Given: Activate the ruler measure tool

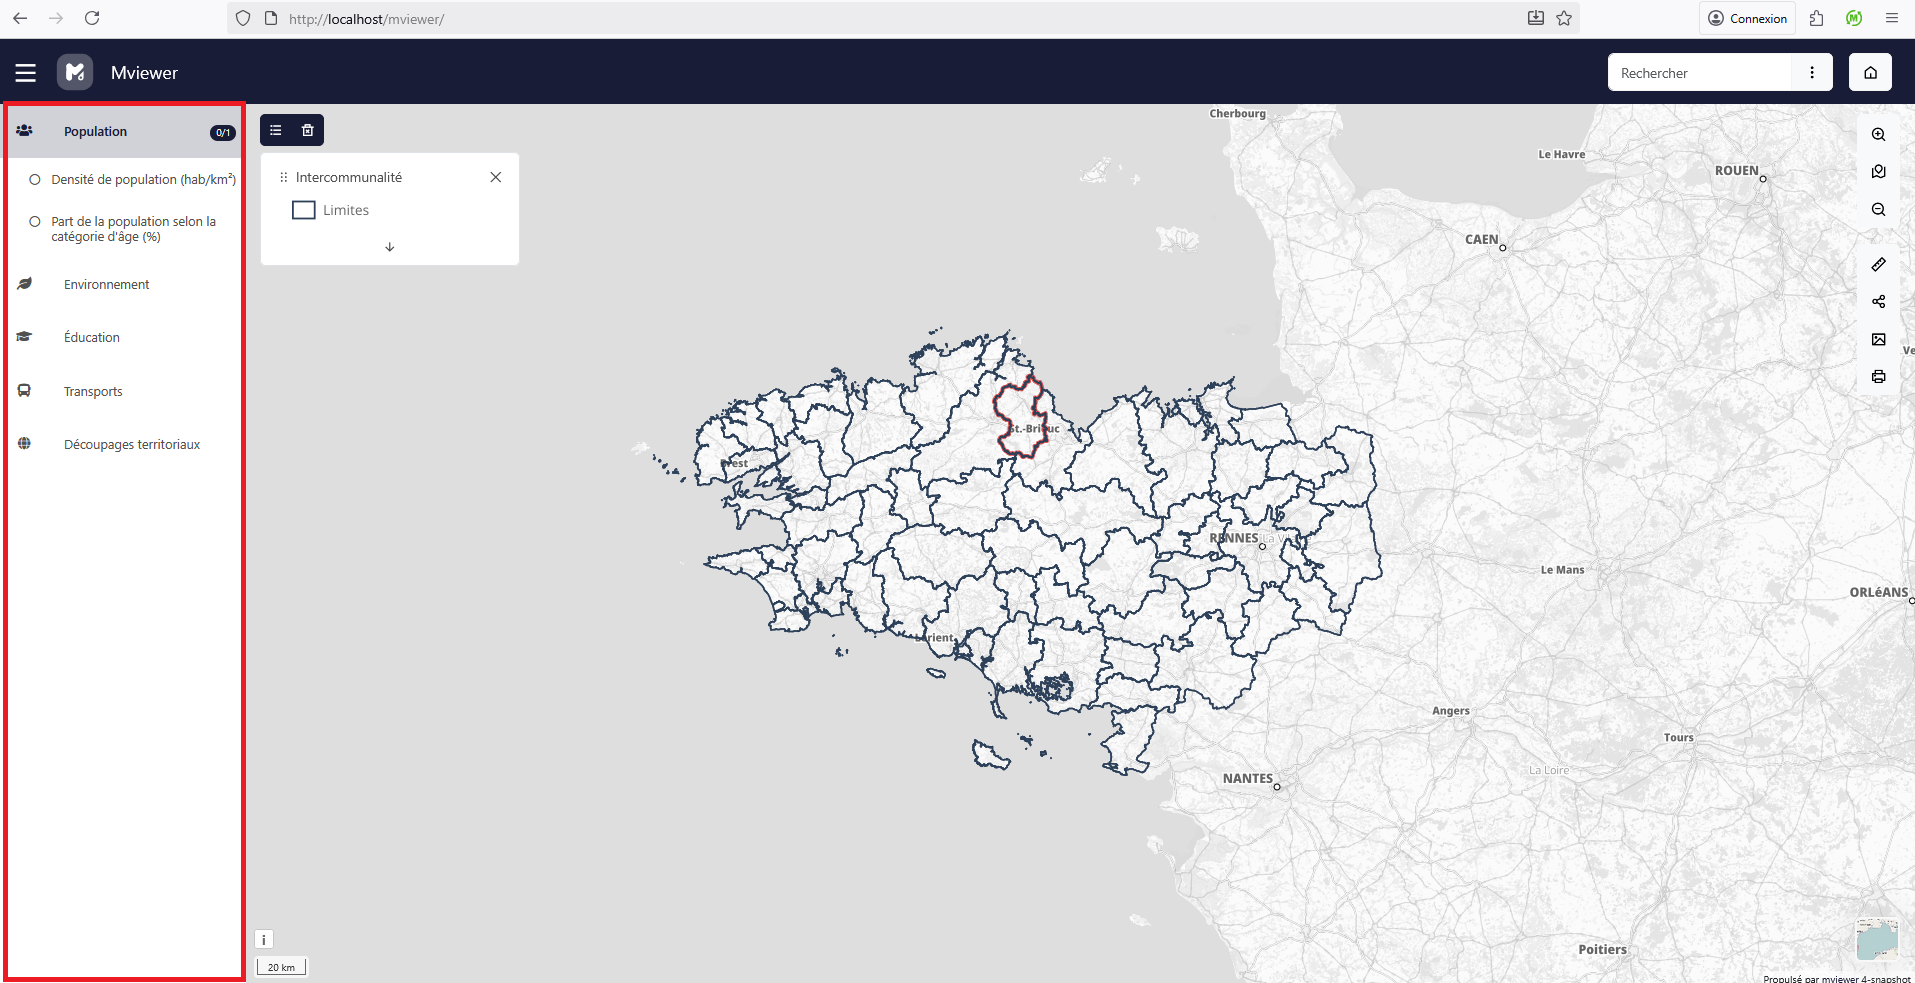Looking at the screenshot, I should click(x=1878, y=265).
